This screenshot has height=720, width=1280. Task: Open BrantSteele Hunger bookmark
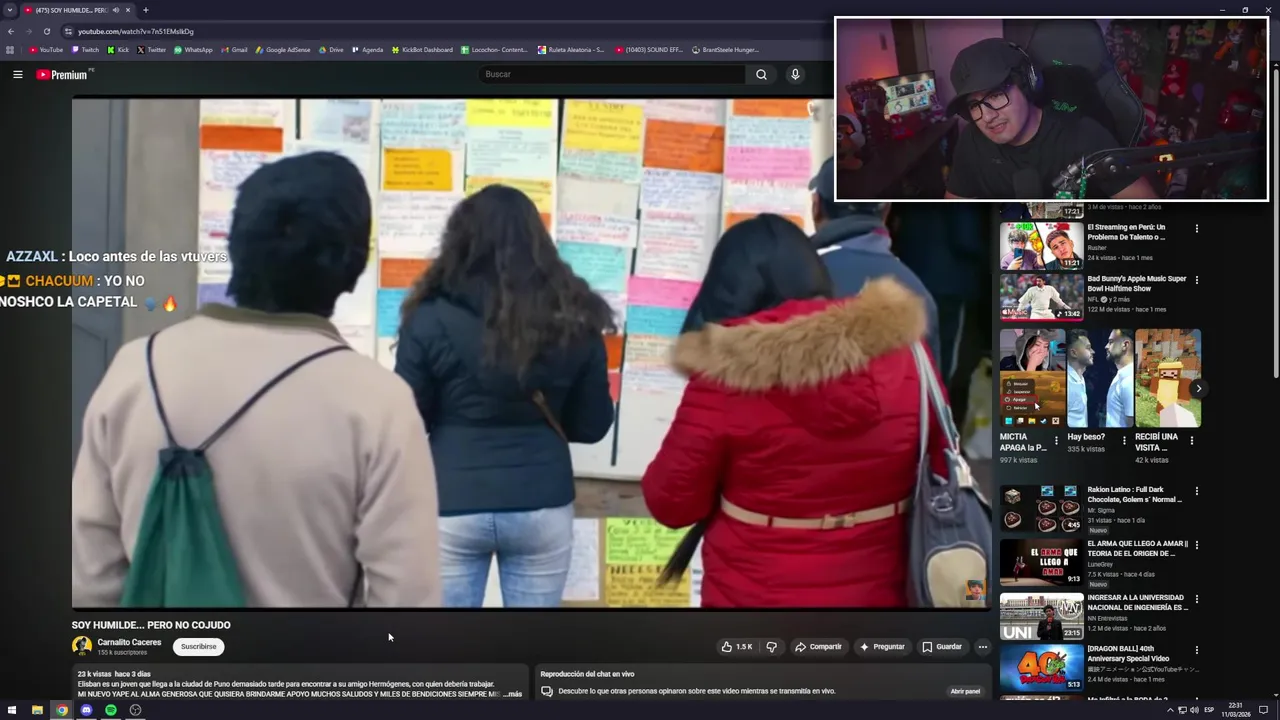pos(725,49)
